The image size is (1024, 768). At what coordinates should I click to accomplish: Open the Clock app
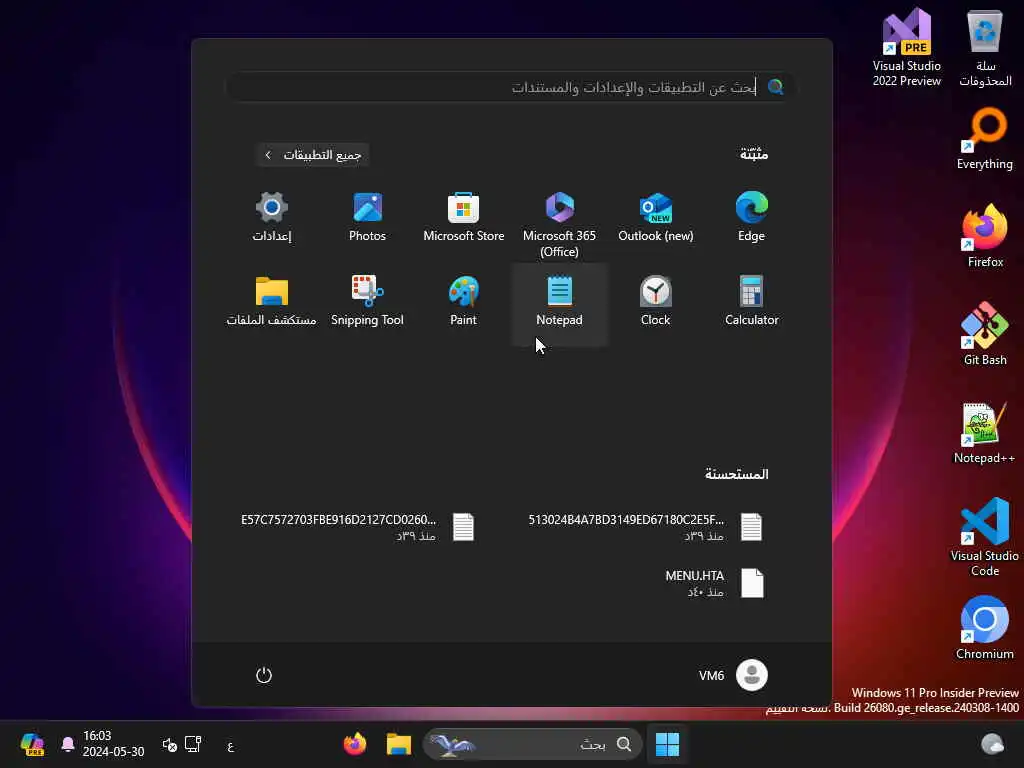point(656,302)
